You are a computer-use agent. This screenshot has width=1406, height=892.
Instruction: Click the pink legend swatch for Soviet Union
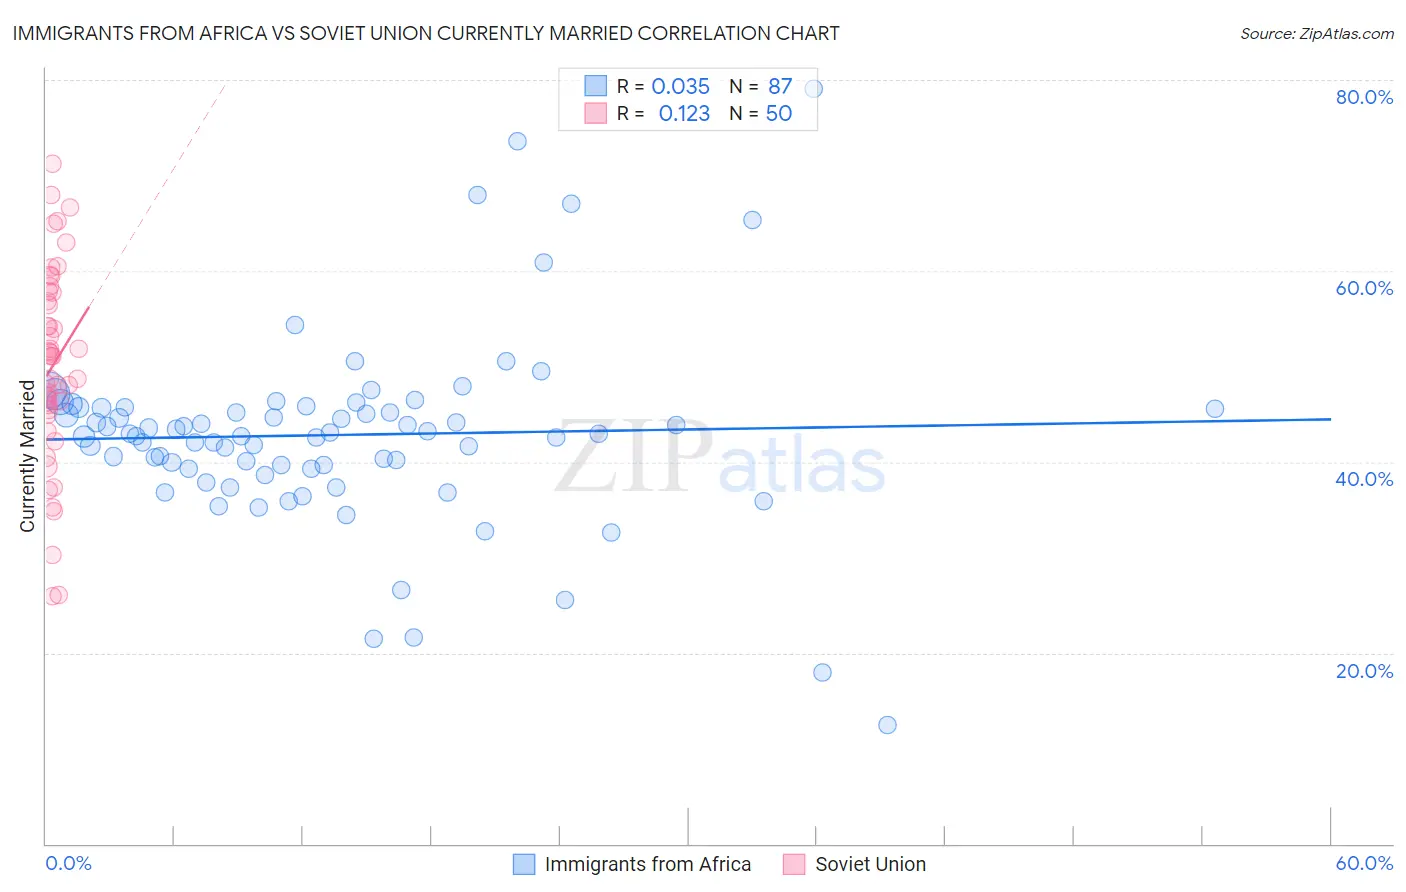[794, 865]
